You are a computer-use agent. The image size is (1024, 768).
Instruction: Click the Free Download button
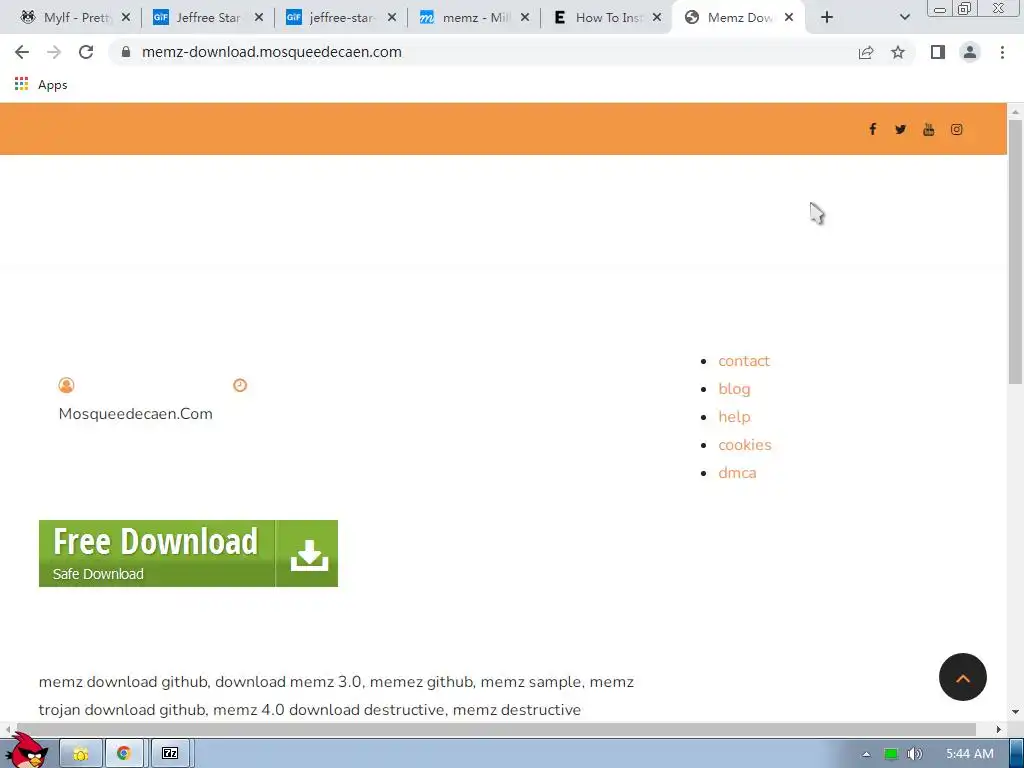tap(188, 553)
